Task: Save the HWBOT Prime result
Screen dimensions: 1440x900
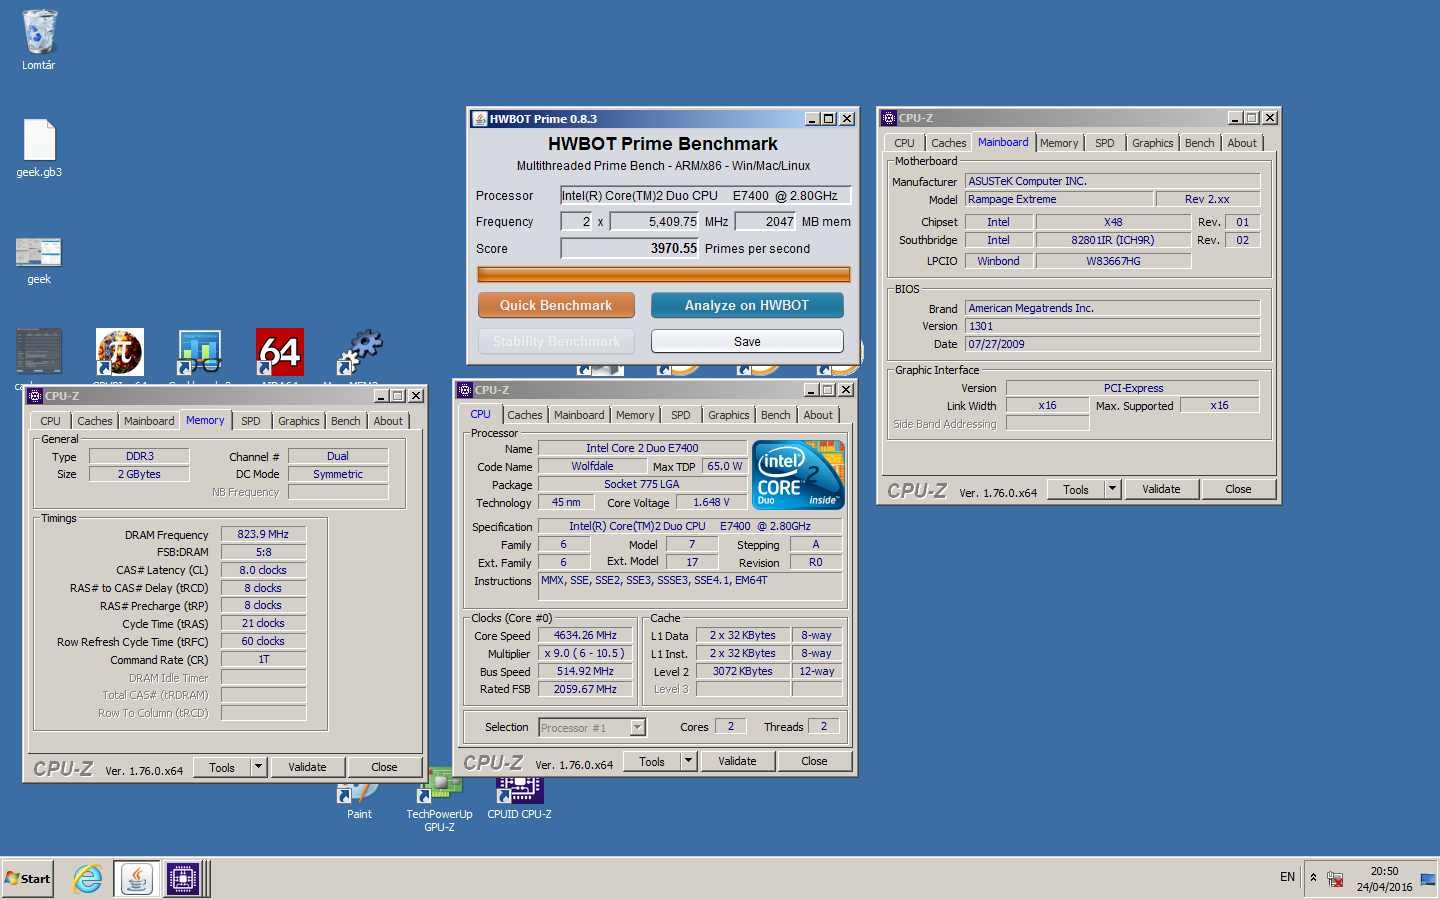Action: [747, 341]
